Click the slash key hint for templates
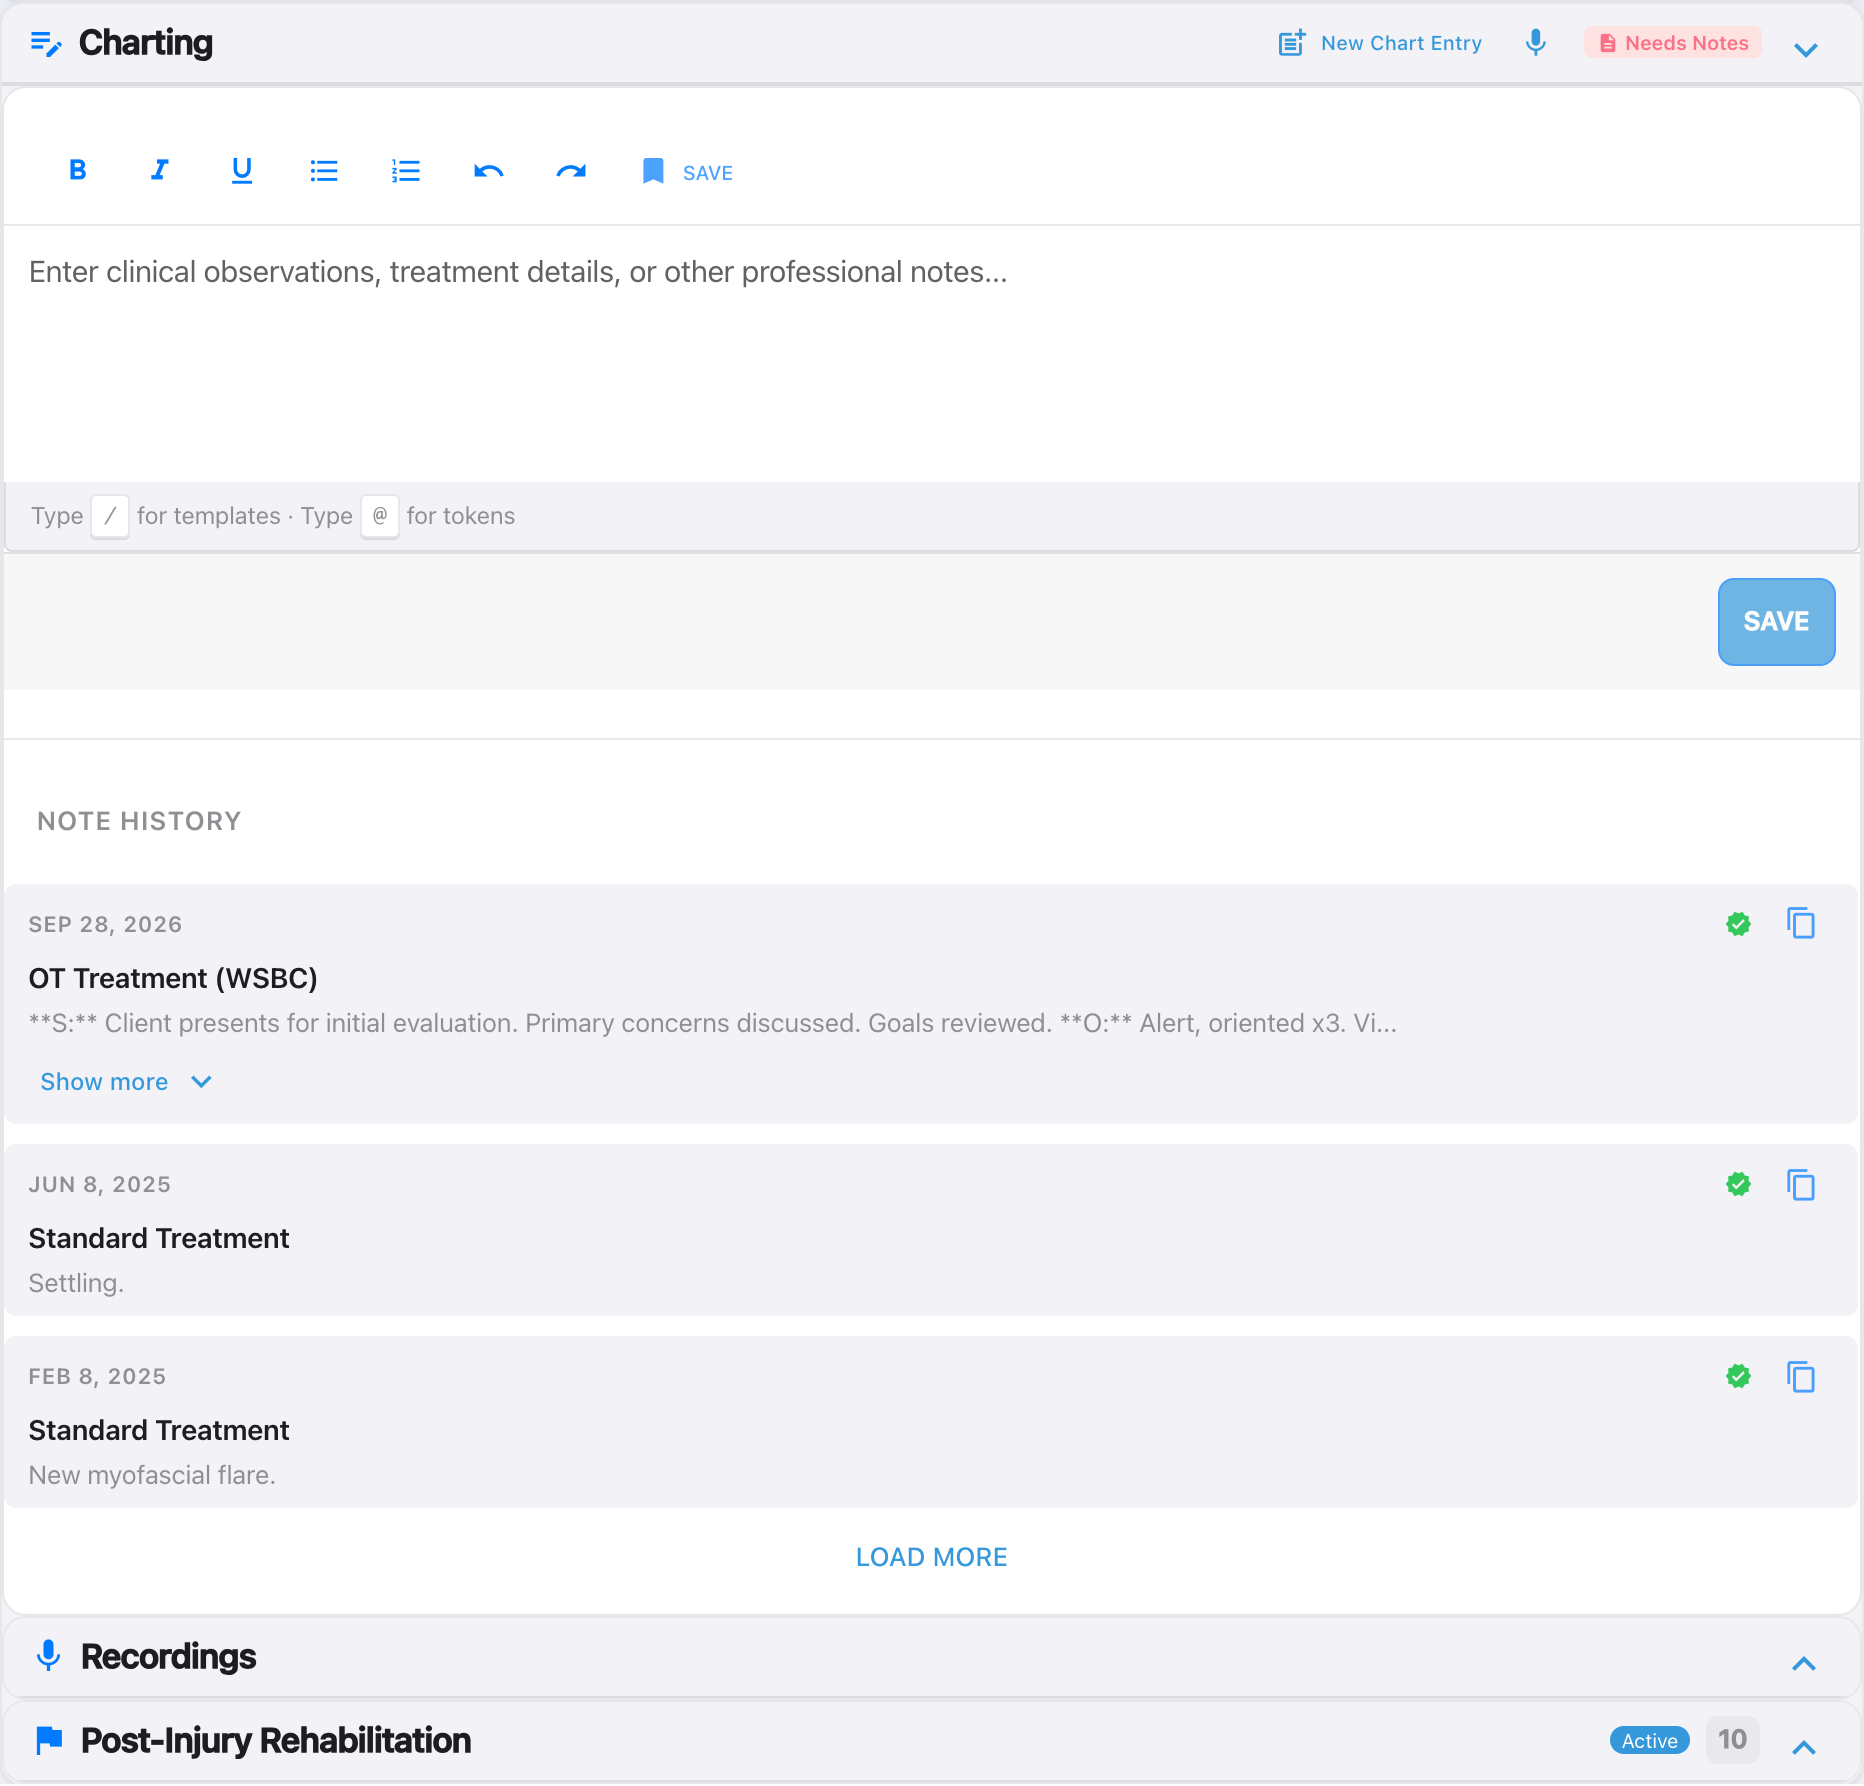The height and width of the screenshot is (1786, 1864). point(110,516)
